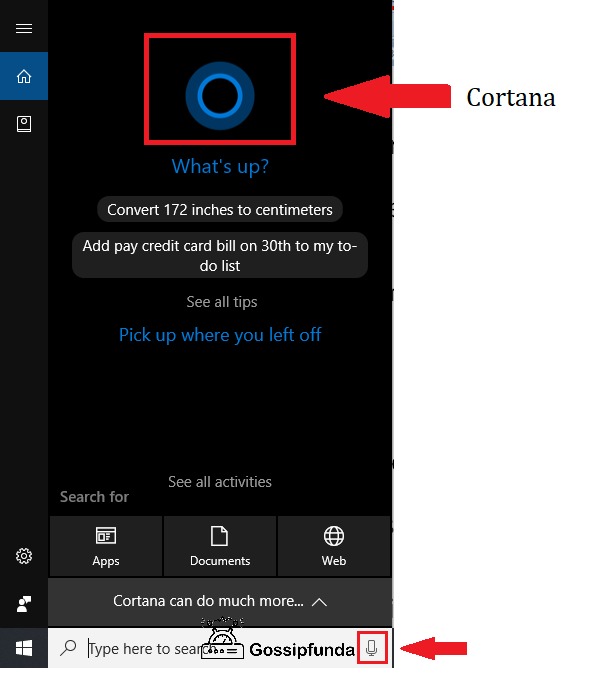Open the Cortana Notebook icon

point(24,124)
